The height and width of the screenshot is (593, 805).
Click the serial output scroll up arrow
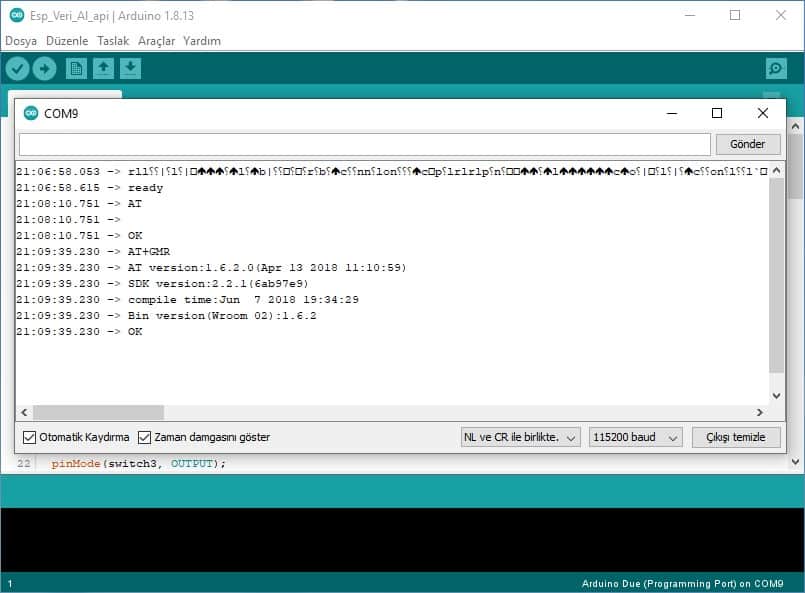click(x=776, y=170)
